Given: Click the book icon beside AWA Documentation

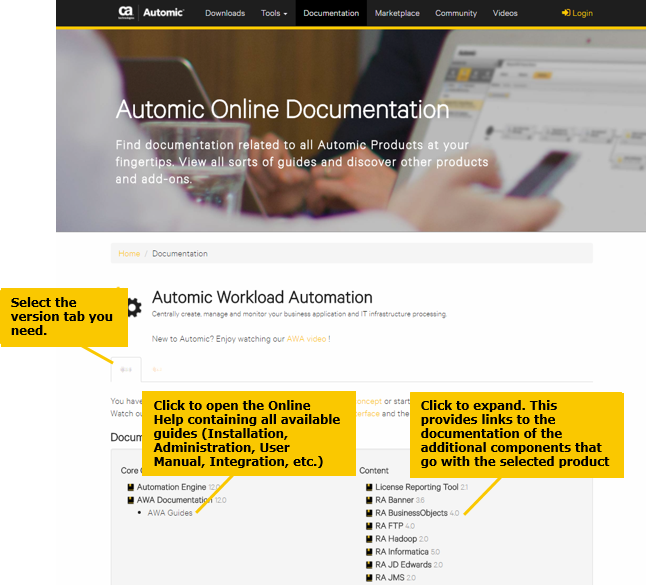Looking at the screenshot, I should 130,500.
